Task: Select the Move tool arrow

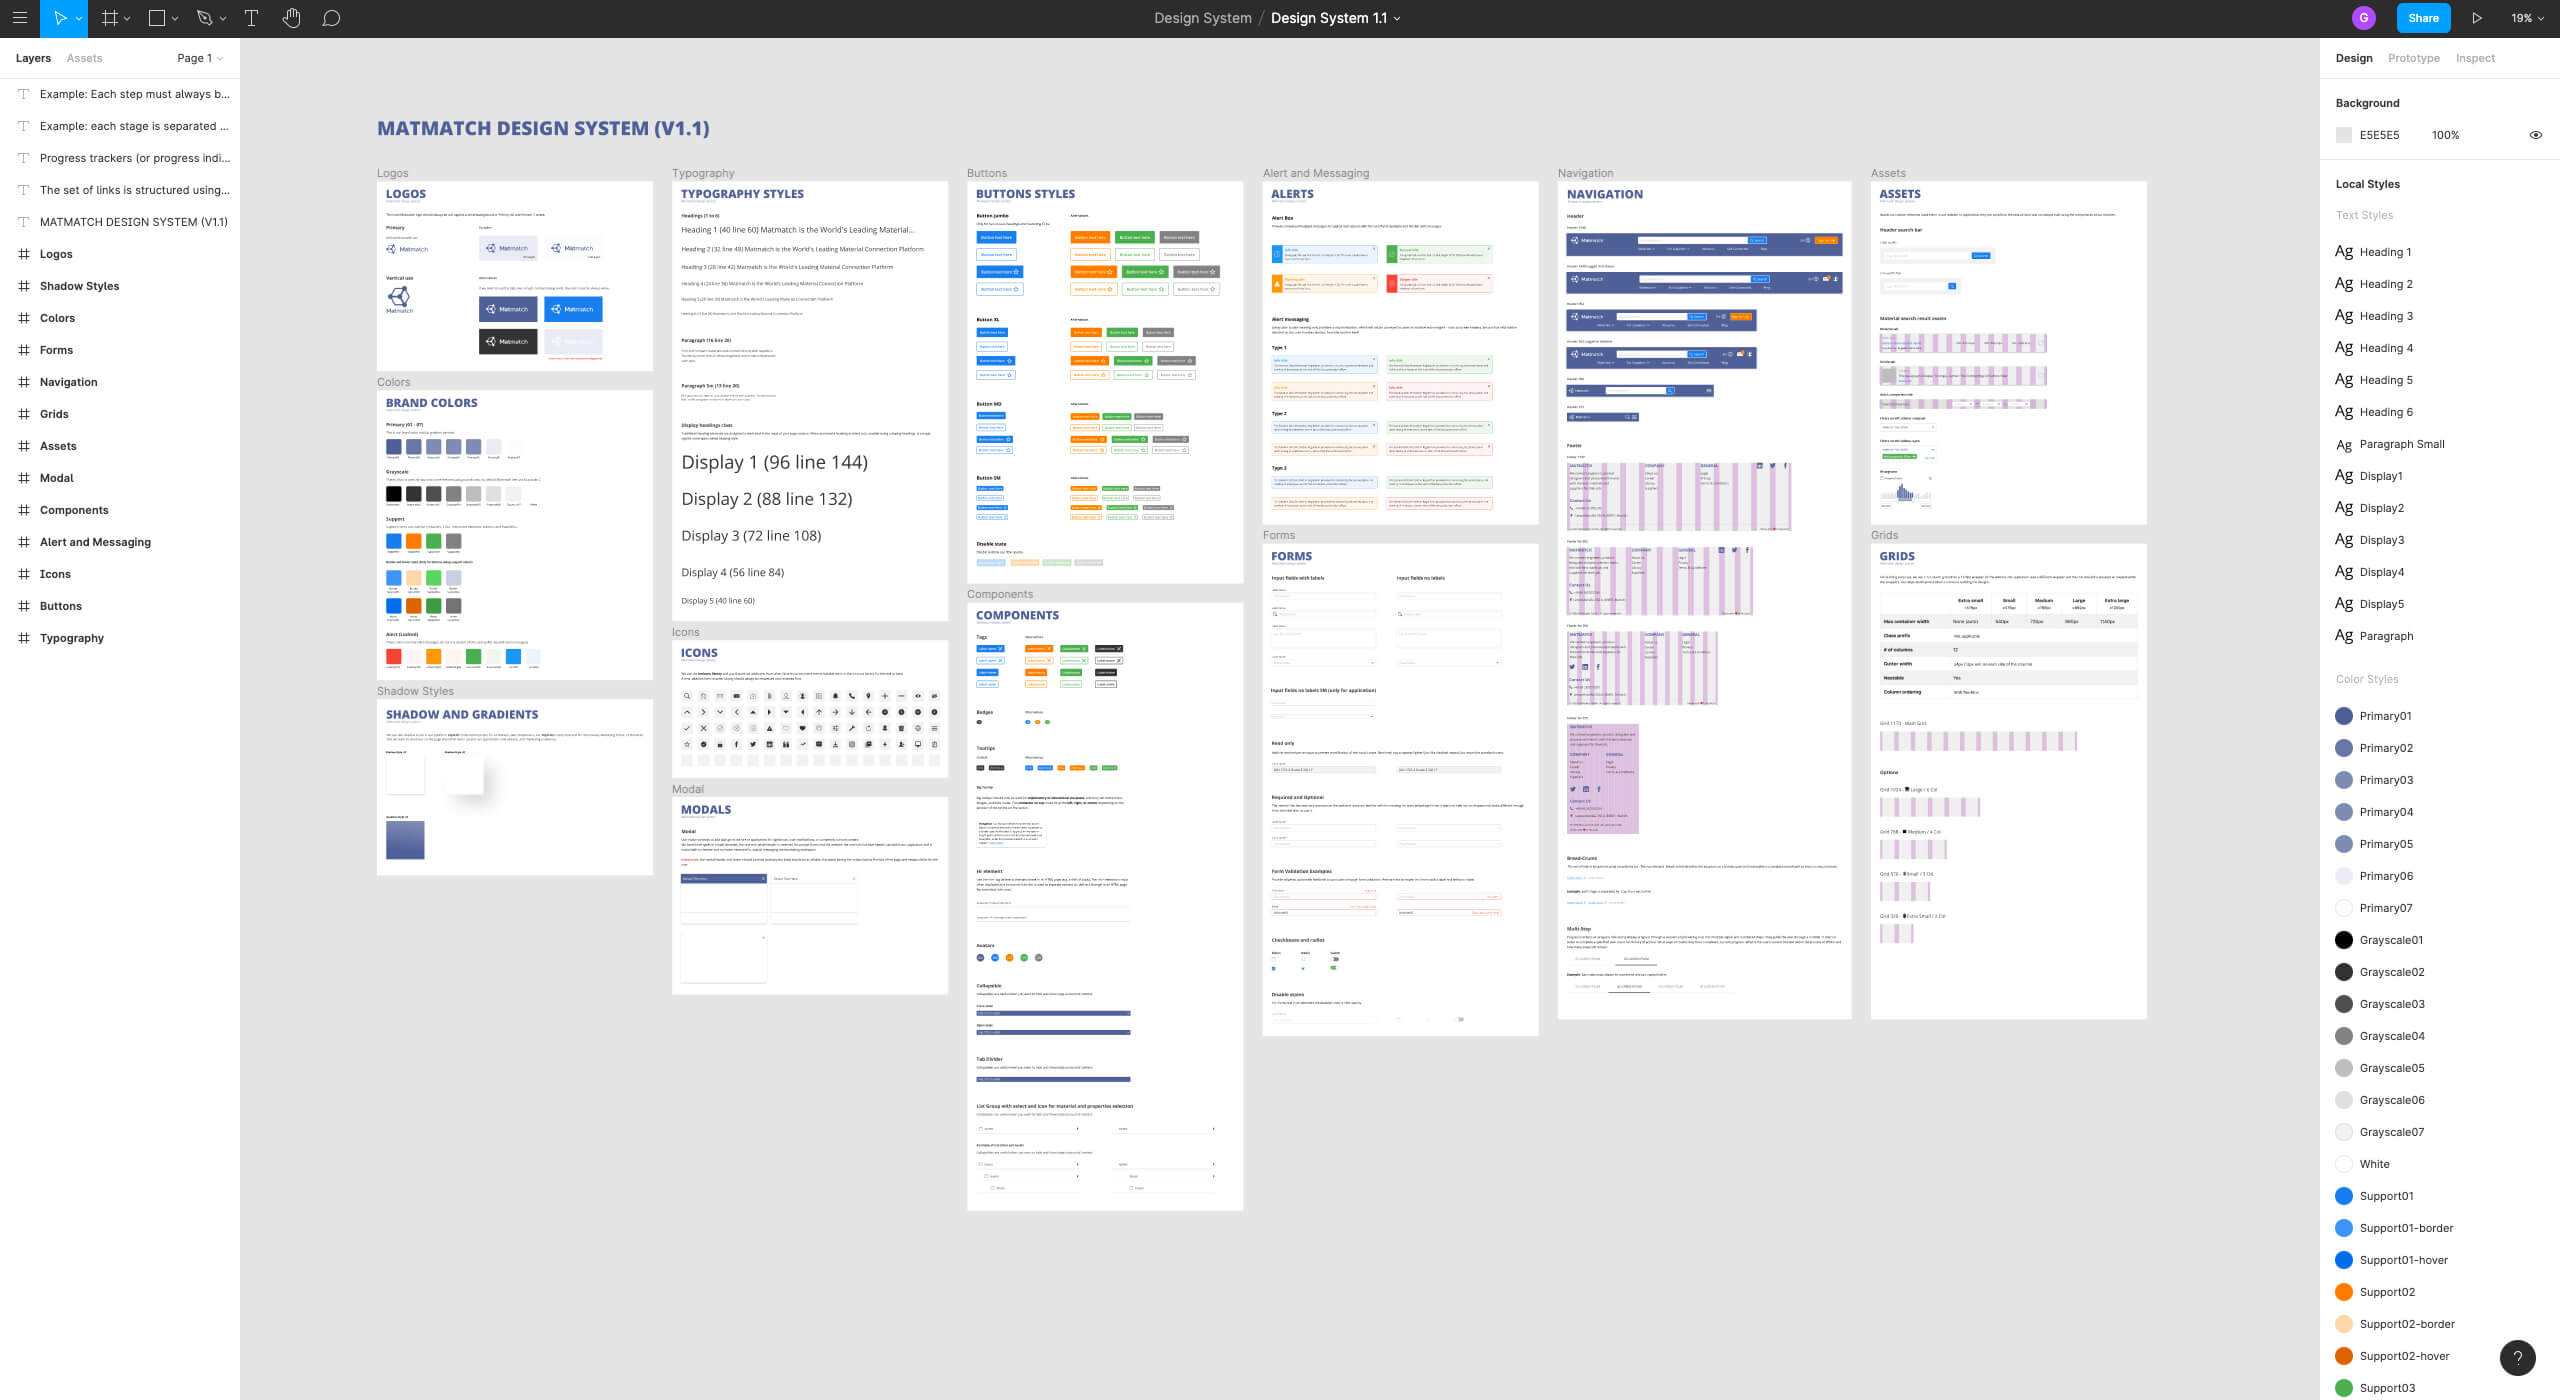Action: 60,18
